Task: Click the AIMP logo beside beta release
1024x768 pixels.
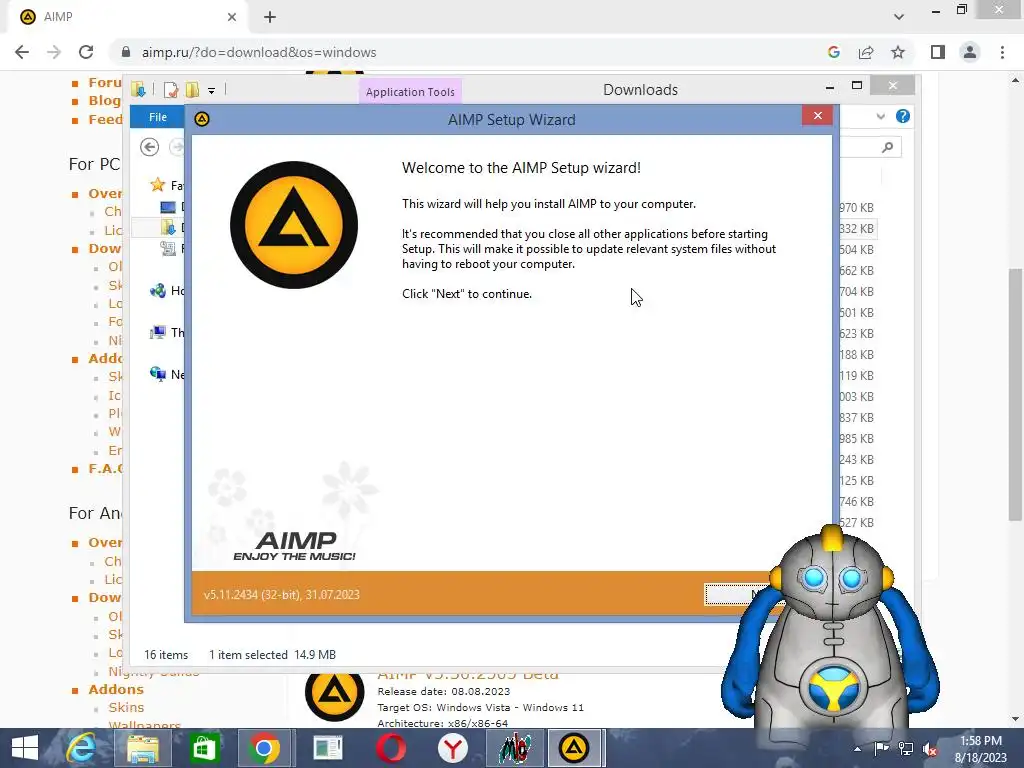Action: tap(334, 695)
